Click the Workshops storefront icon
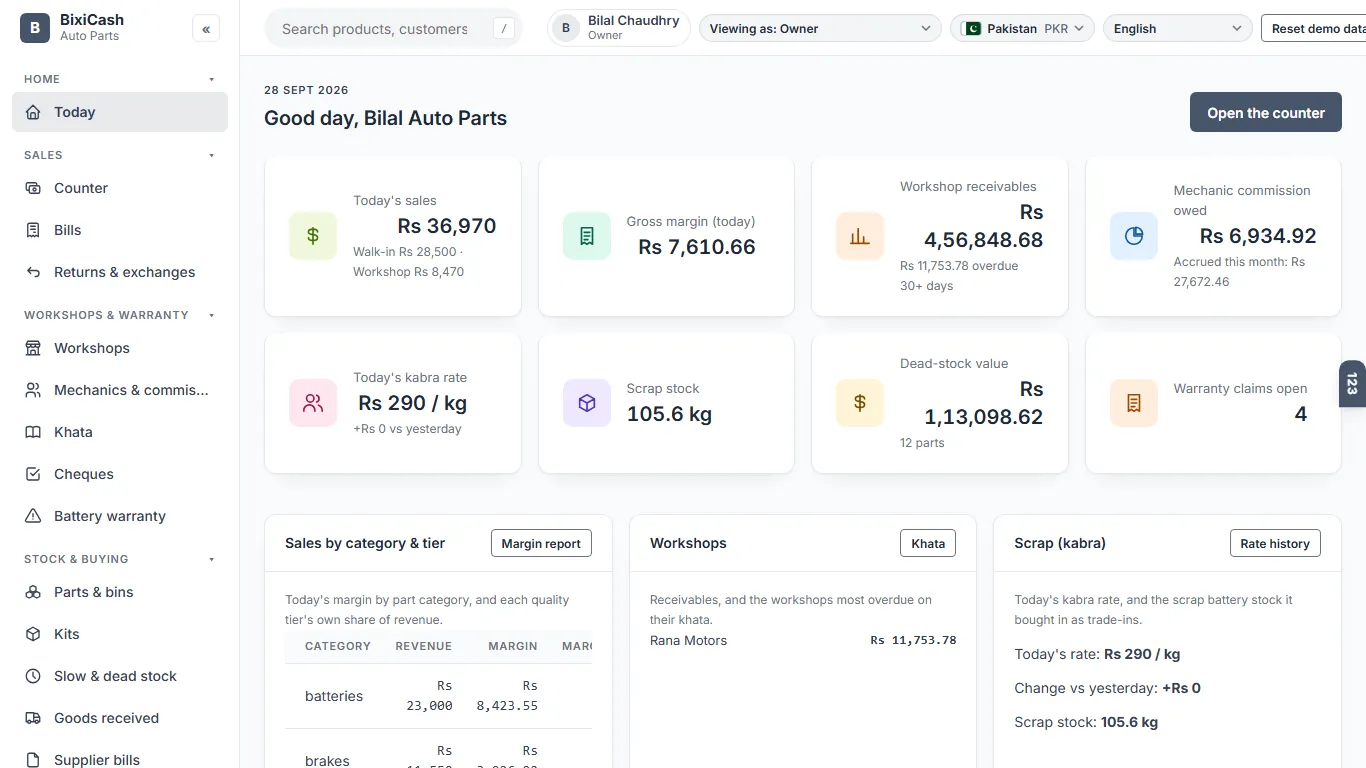 tap(33, 348)
